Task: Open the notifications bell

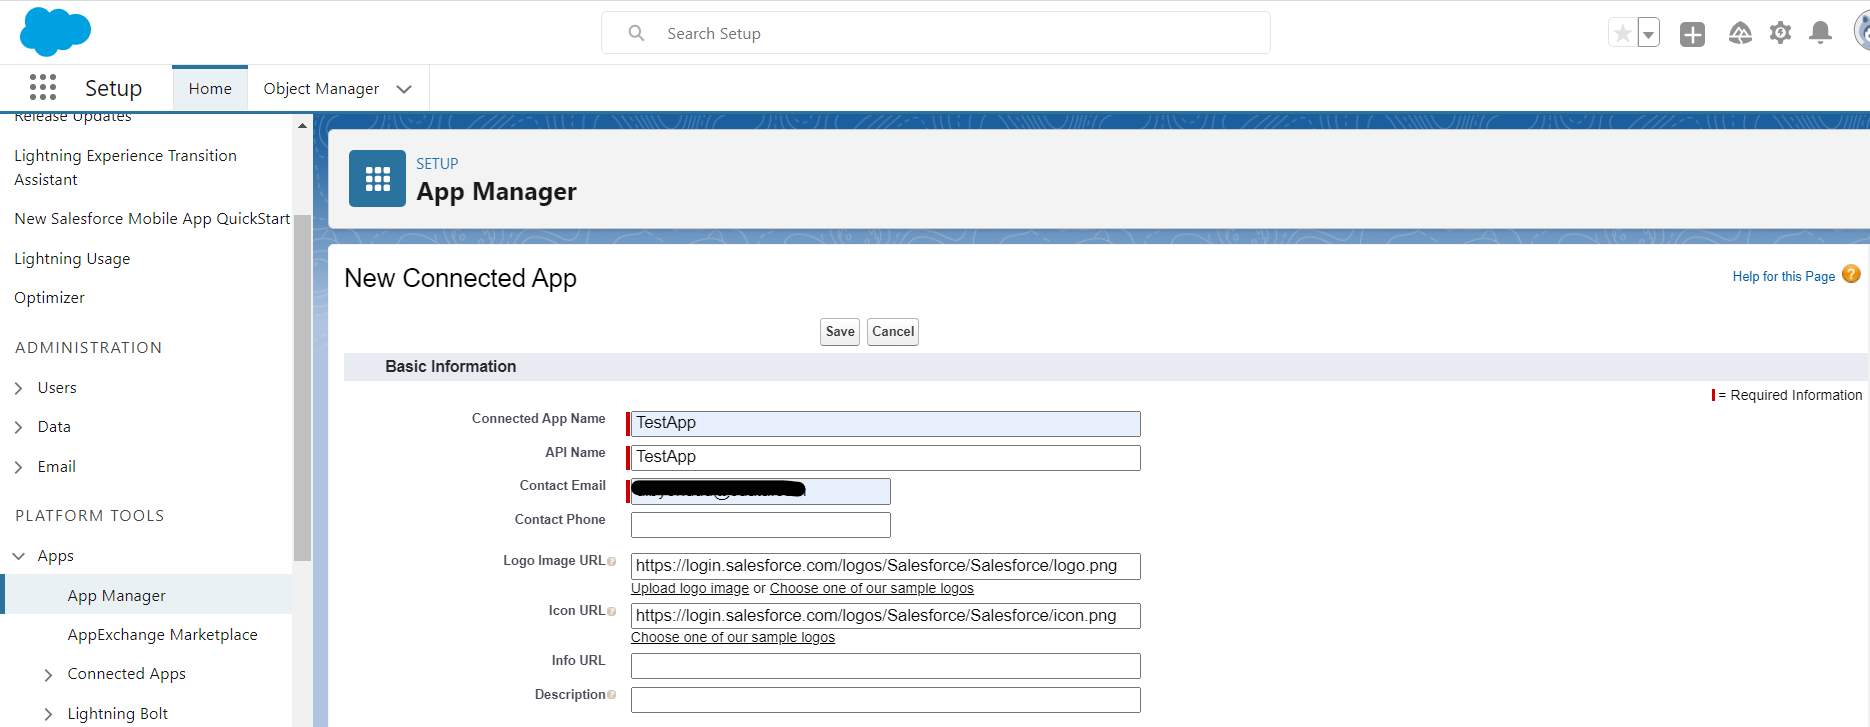Action: click(x=1821, y=33)
